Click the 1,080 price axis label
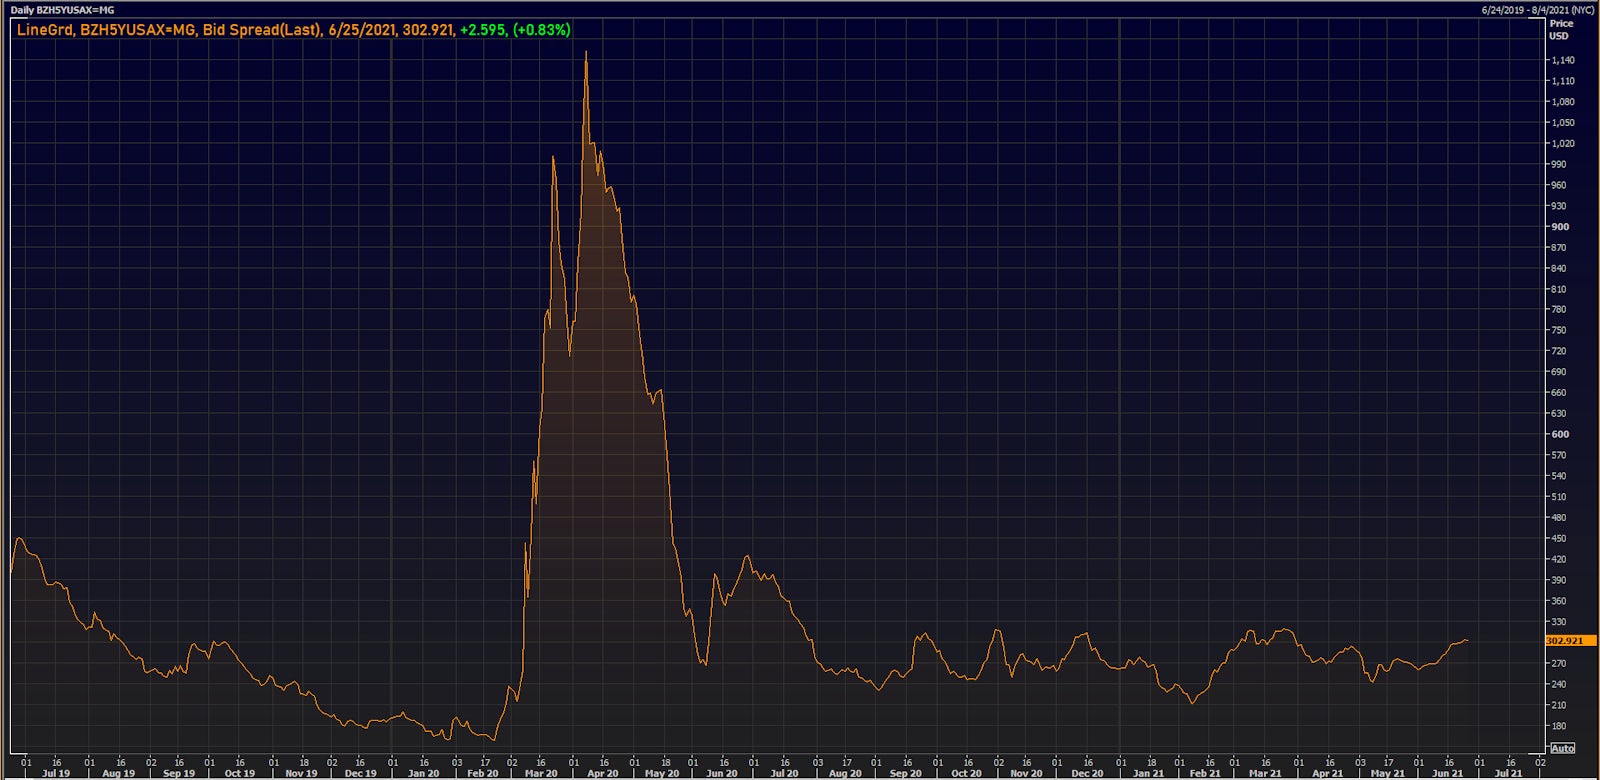Screen dimensions: 1600x780 coord(1563,102)
